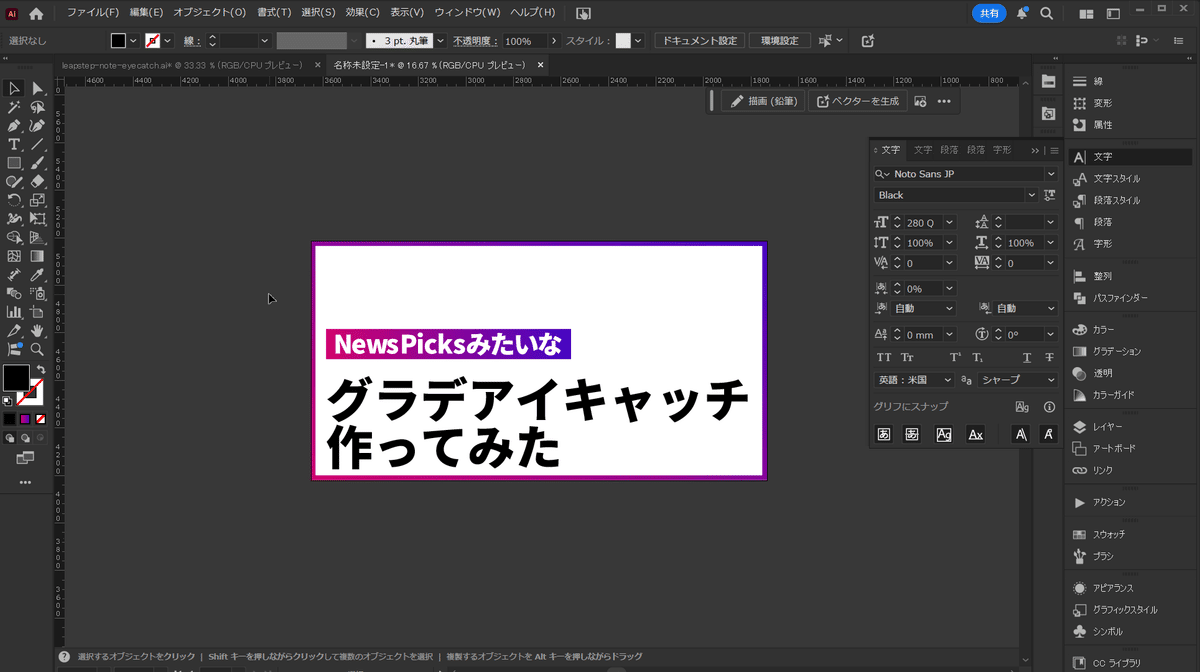Select the Pen tool

tap(14, 126)
